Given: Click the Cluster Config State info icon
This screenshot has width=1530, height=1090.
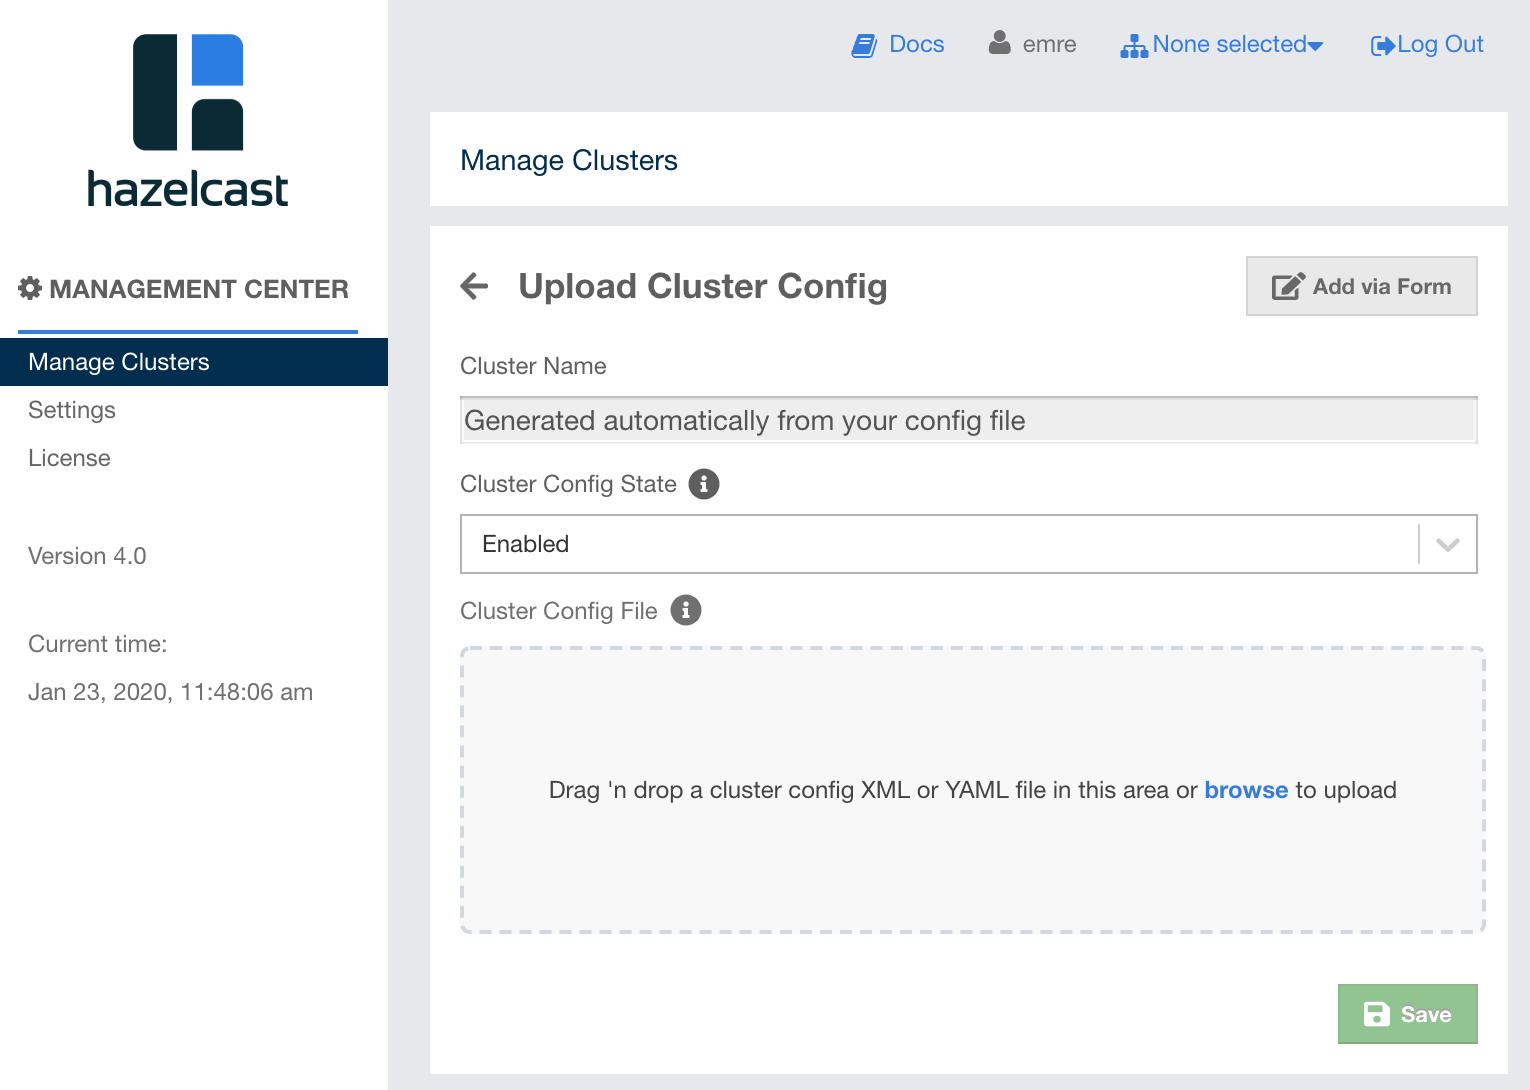Looking at the screenshot, I should 704,484.
